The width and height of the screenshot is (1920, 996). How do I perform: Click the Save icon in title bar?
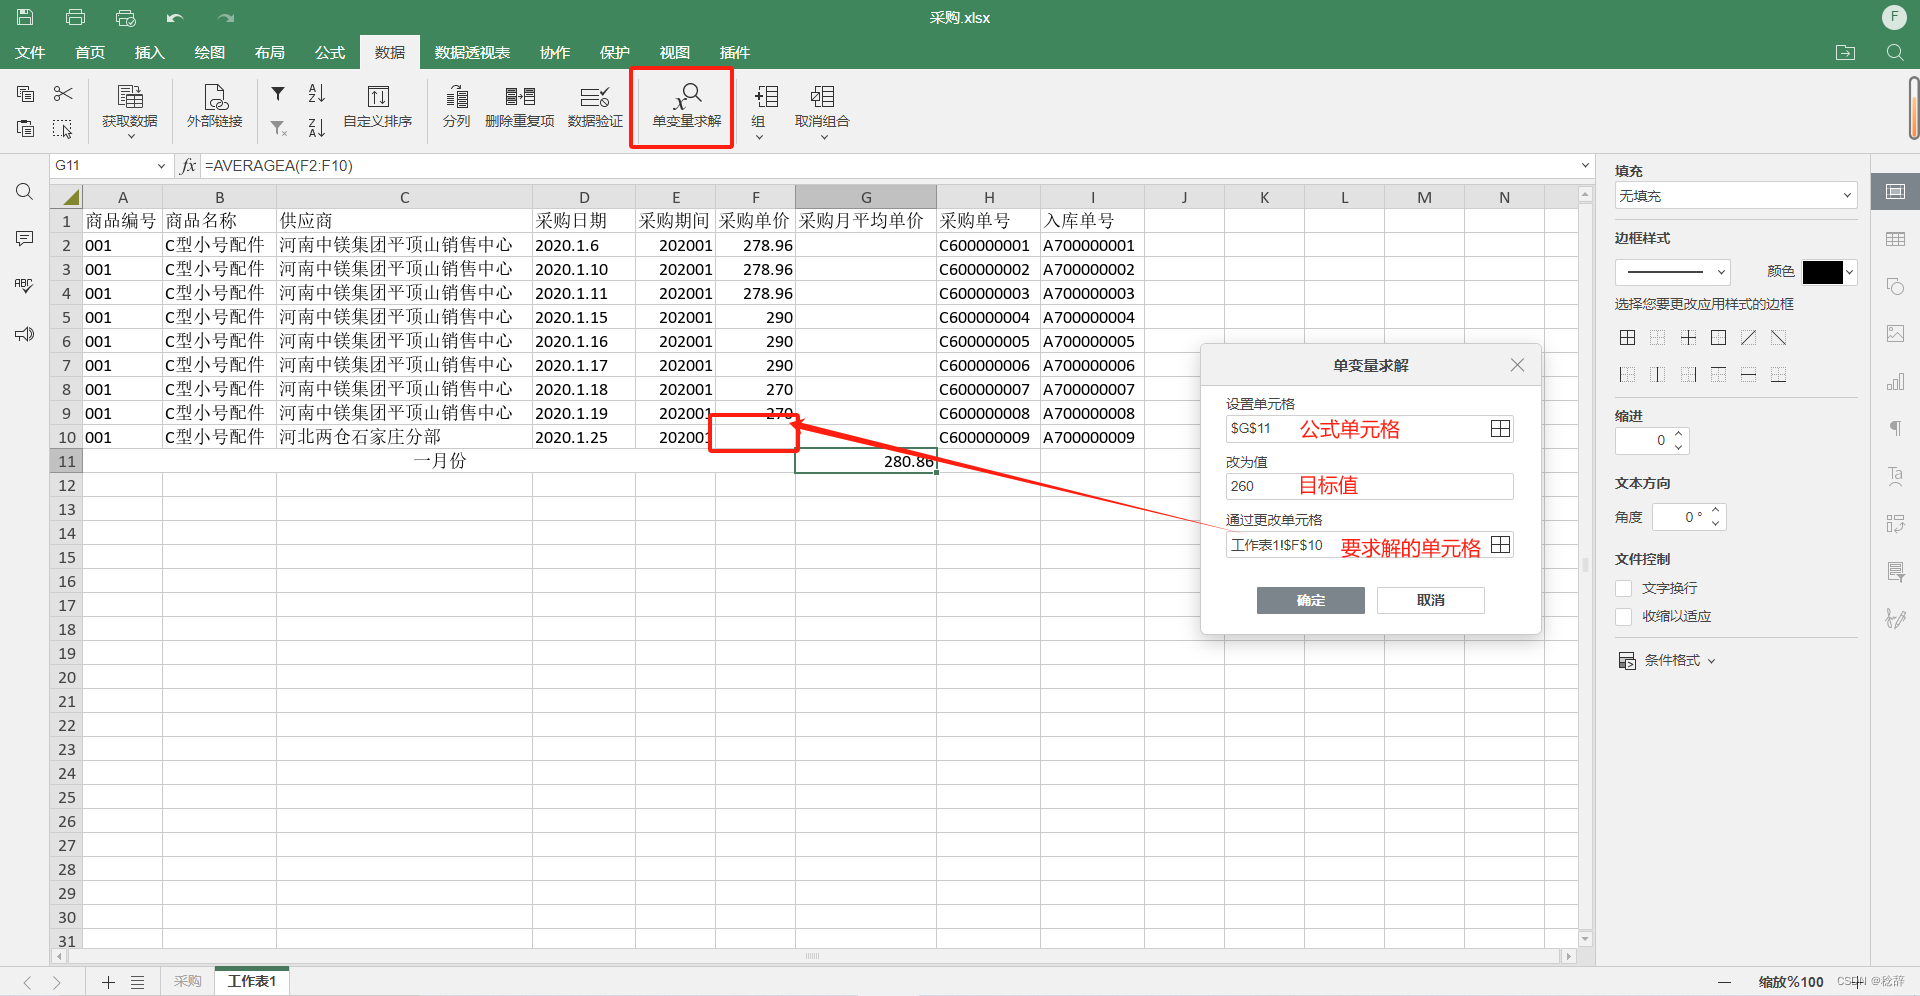25,17
